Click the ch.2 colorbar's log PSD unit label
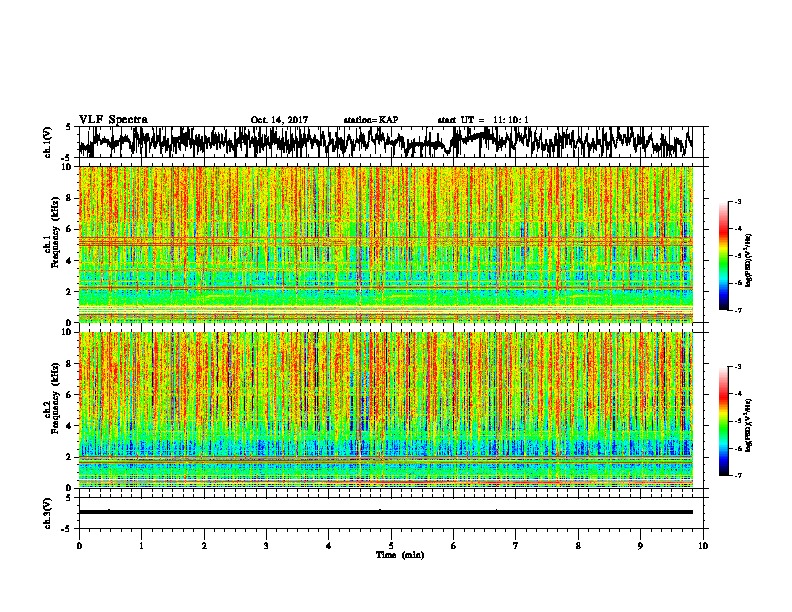The height and width of the screenshot is (612, 792). pos(749,425)
